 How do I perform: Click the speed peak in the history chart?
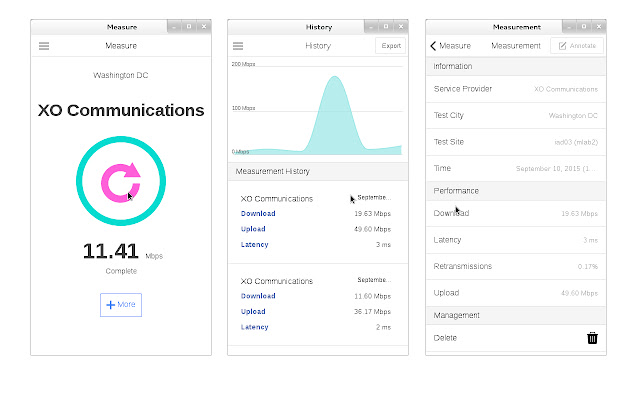tap(335, 78)
